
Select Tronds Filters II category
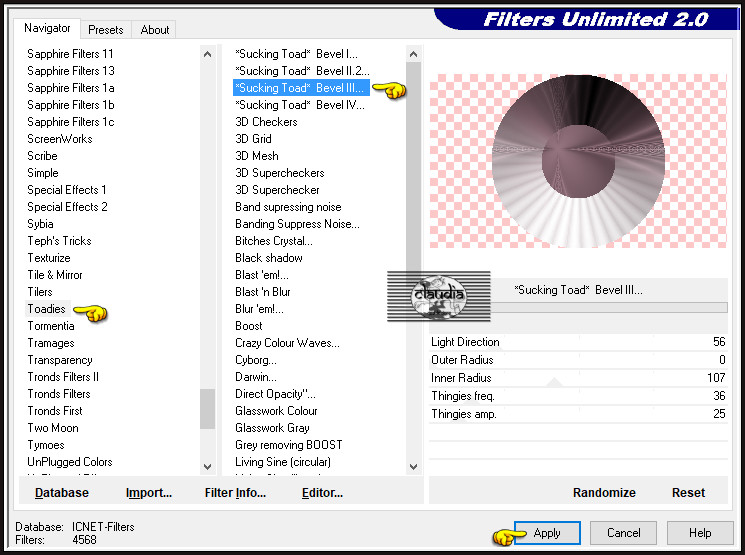tap(63, 377)
